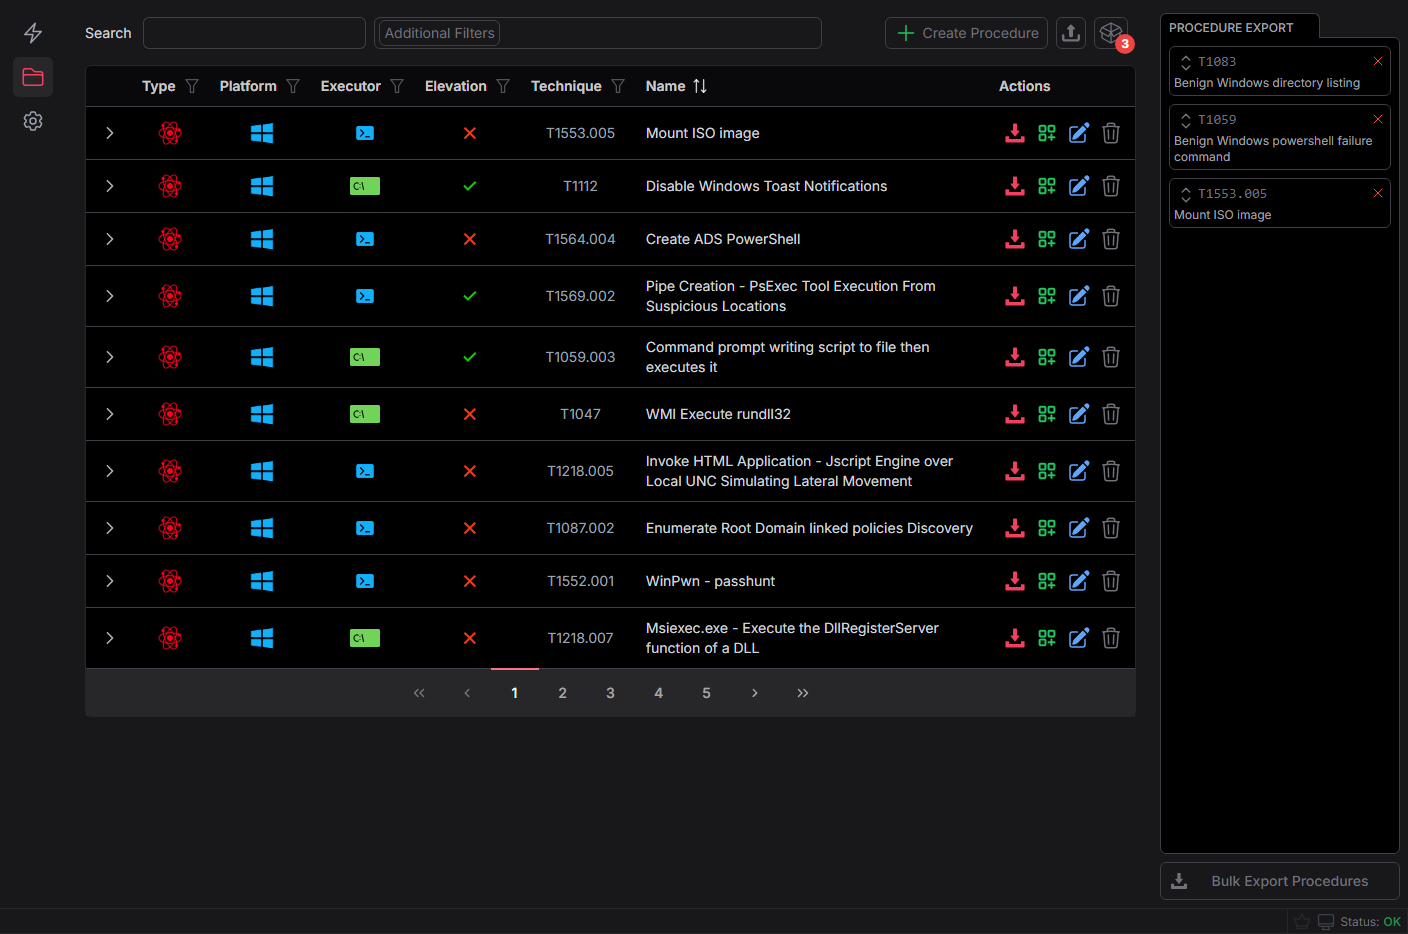Download the Mount ISO image procedure

(1014, 133)
